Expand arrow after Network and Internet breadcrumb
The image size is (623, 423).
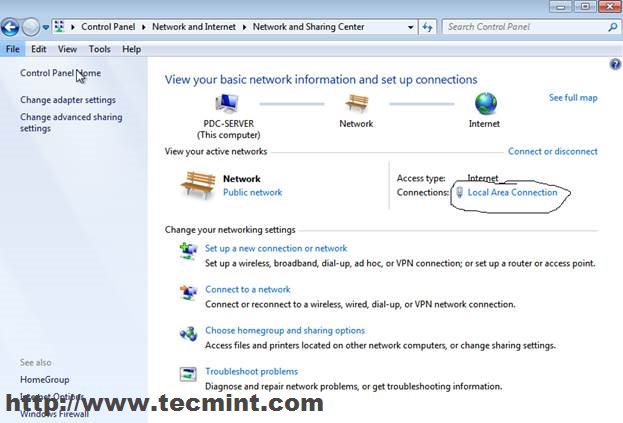tap(244, 27)
